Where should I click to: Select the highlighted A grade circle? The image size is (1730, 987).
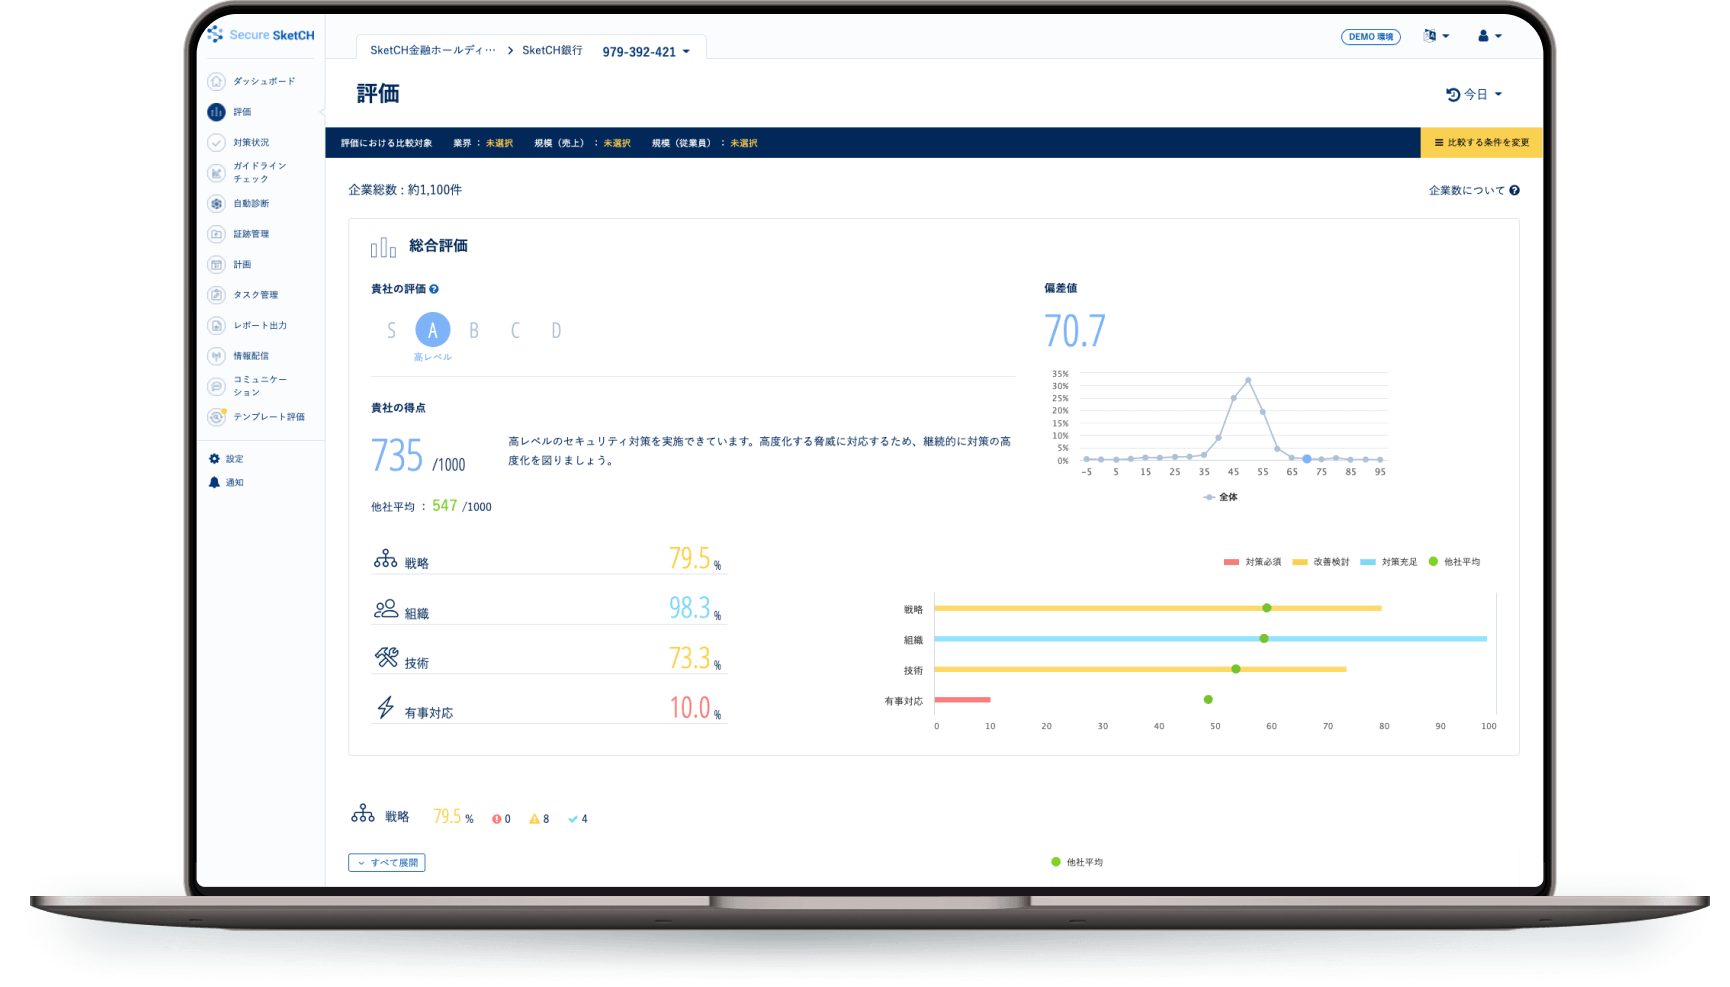click(x=433, y=330)
